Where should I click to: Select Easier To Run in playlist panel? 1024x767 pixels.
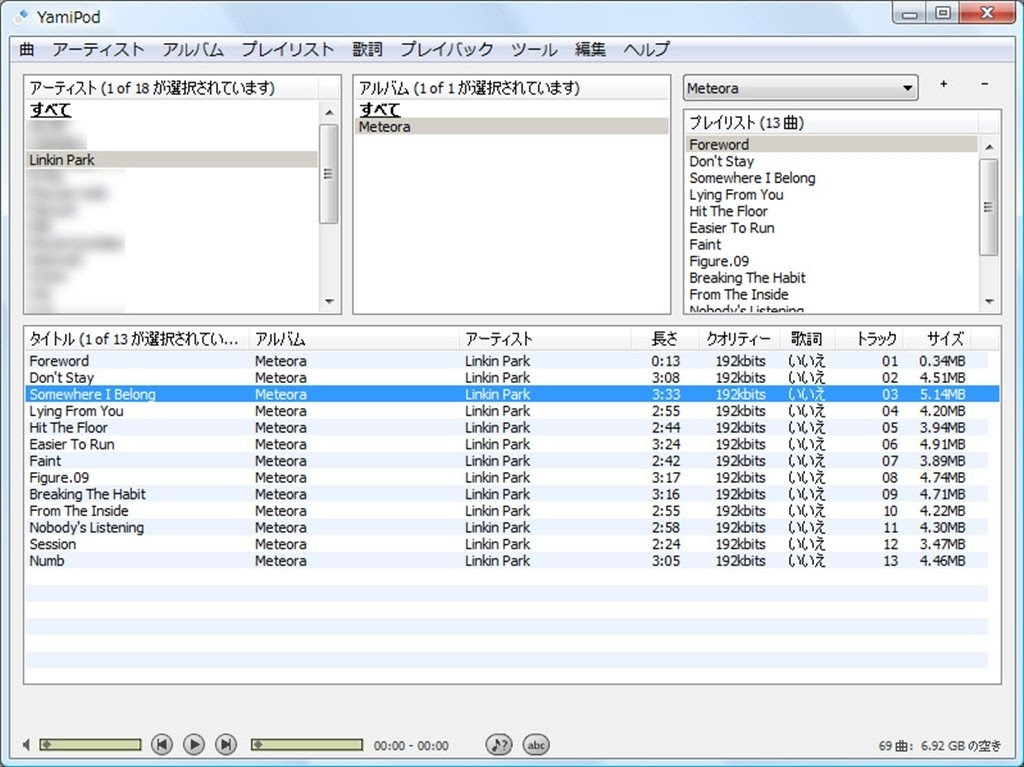tap(831, 228)
